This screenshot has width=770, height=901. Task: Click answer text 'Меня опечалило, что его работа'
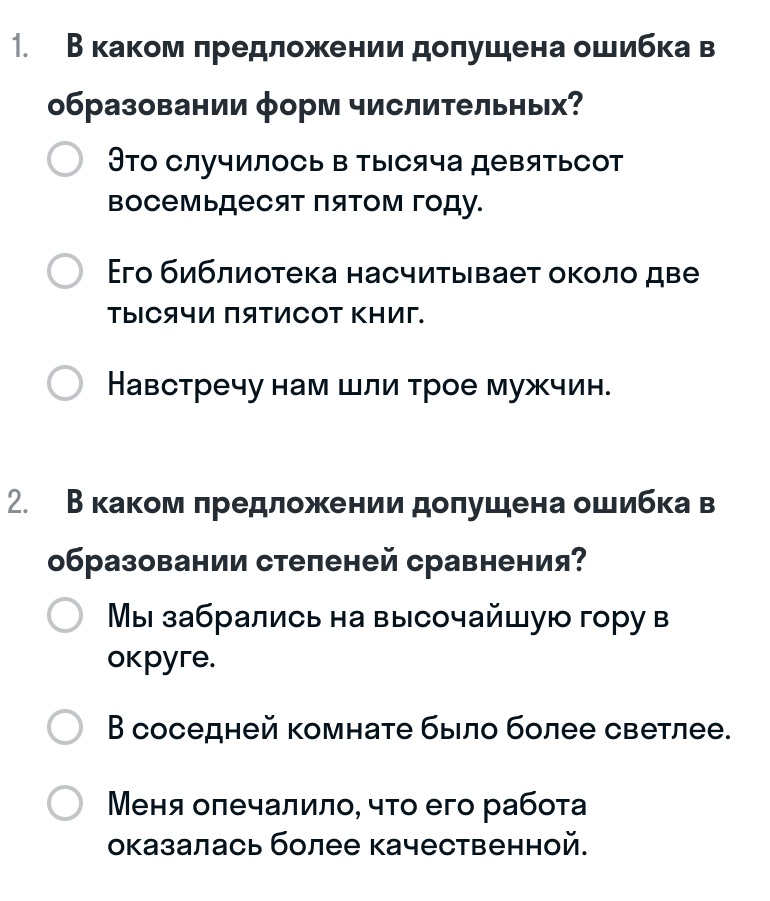tap(347, 804)
